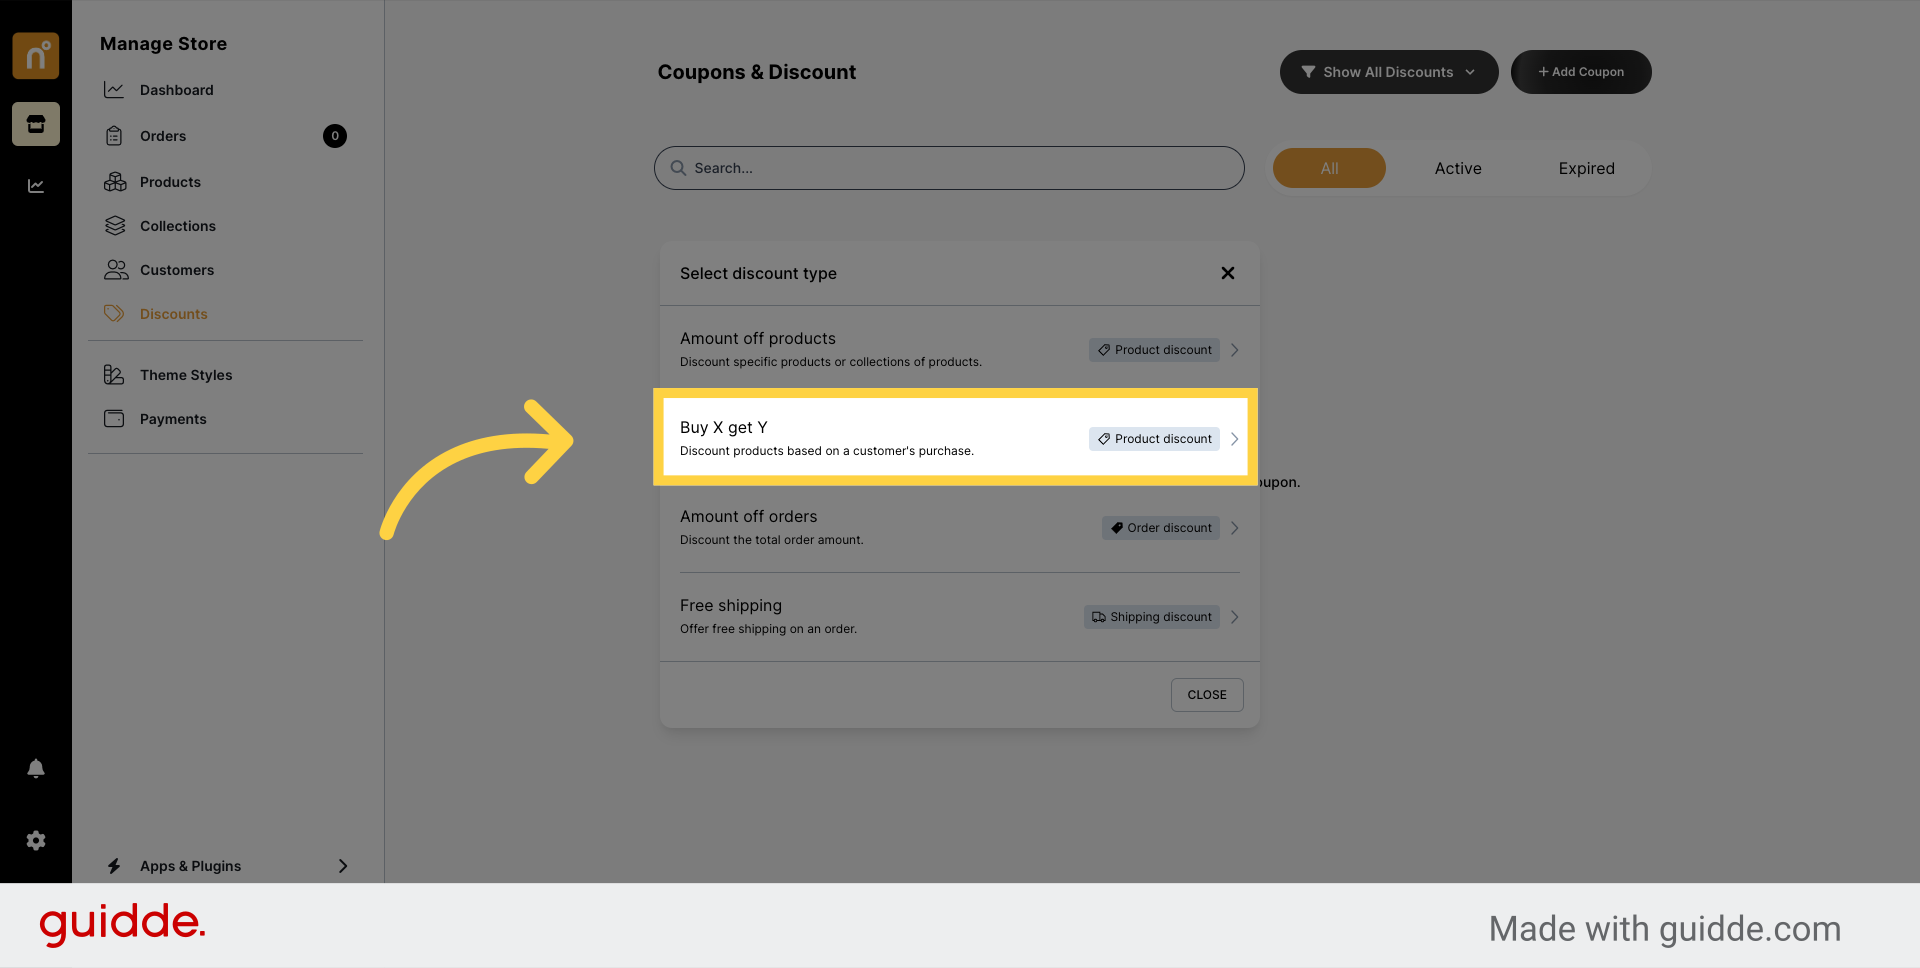The height and width of the screenshot is (968, 1920).
Task: Select Amount off orders discount type
Action: [960, 528]
